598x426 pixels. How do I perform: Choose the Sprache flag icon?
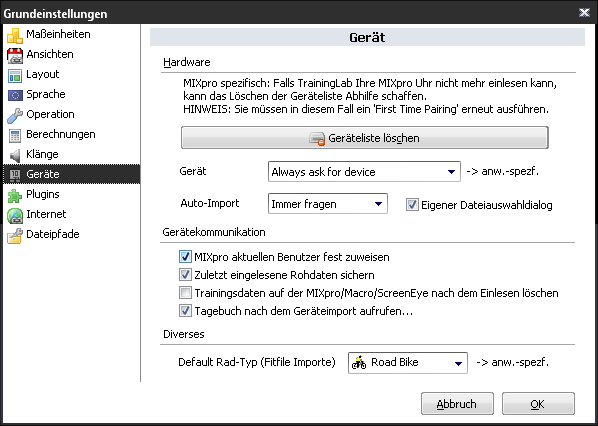[15, 95]
